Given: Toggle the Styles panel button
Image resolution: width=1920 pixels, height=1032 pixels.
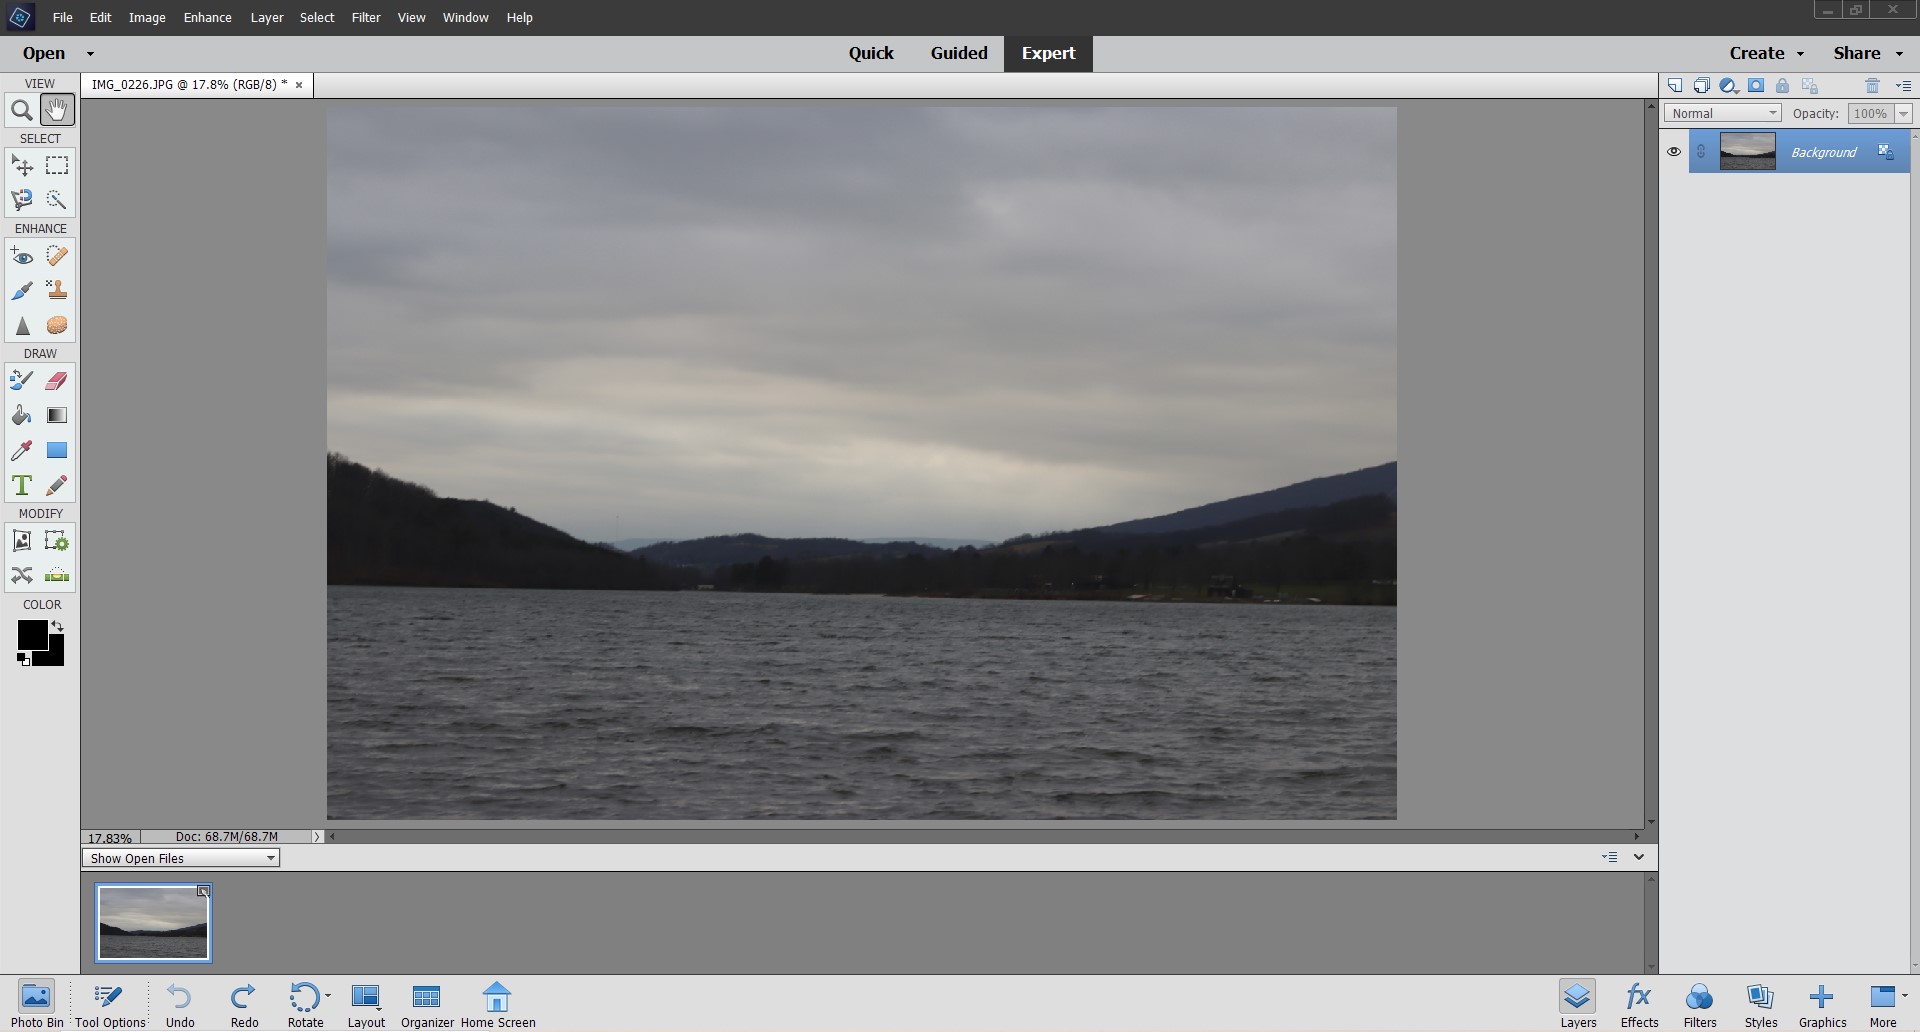Looking at the screenshot, I should click(x=1761, y=1005).
